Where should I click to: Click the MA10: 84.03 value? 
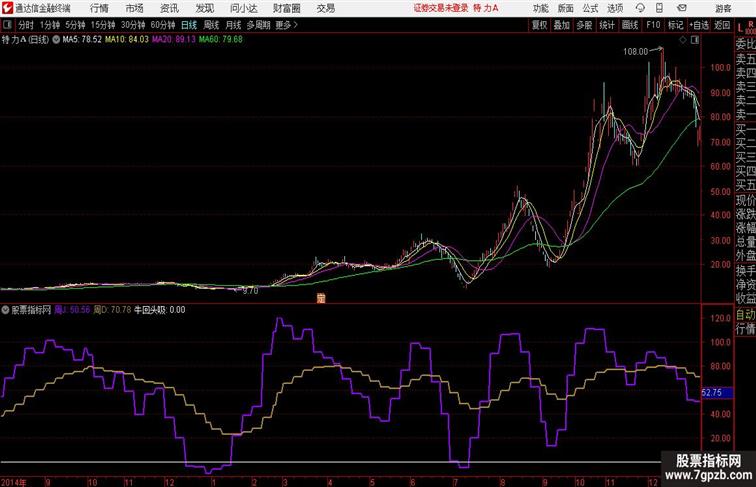127,40
